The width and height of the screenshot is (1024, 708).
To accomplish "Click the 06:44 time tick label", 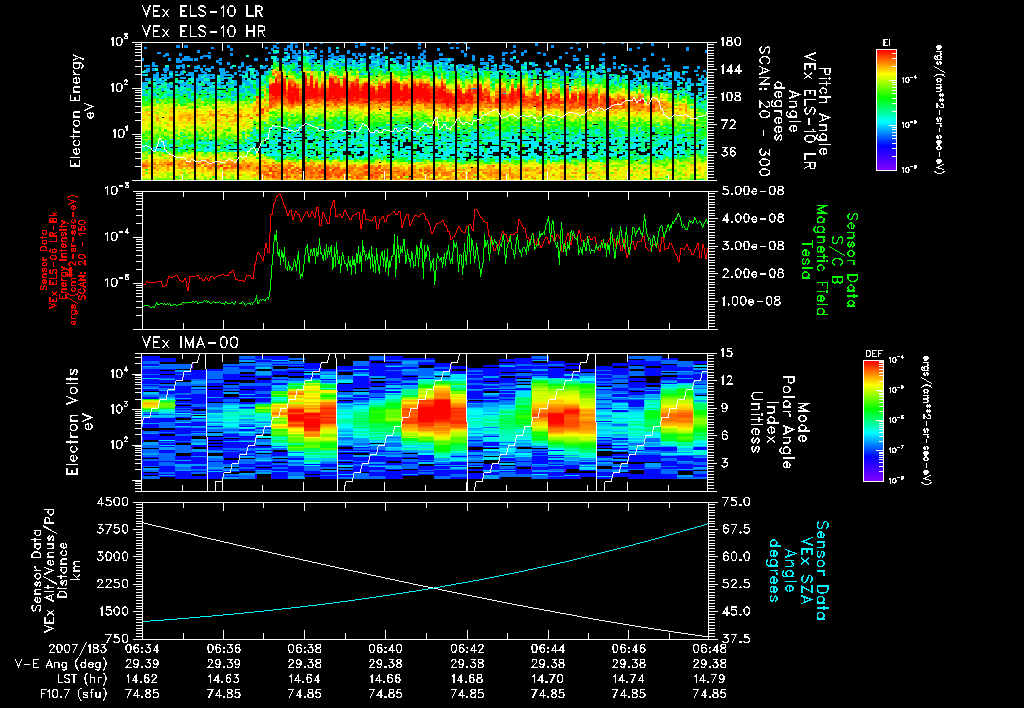I will click(x=548, y=649).
